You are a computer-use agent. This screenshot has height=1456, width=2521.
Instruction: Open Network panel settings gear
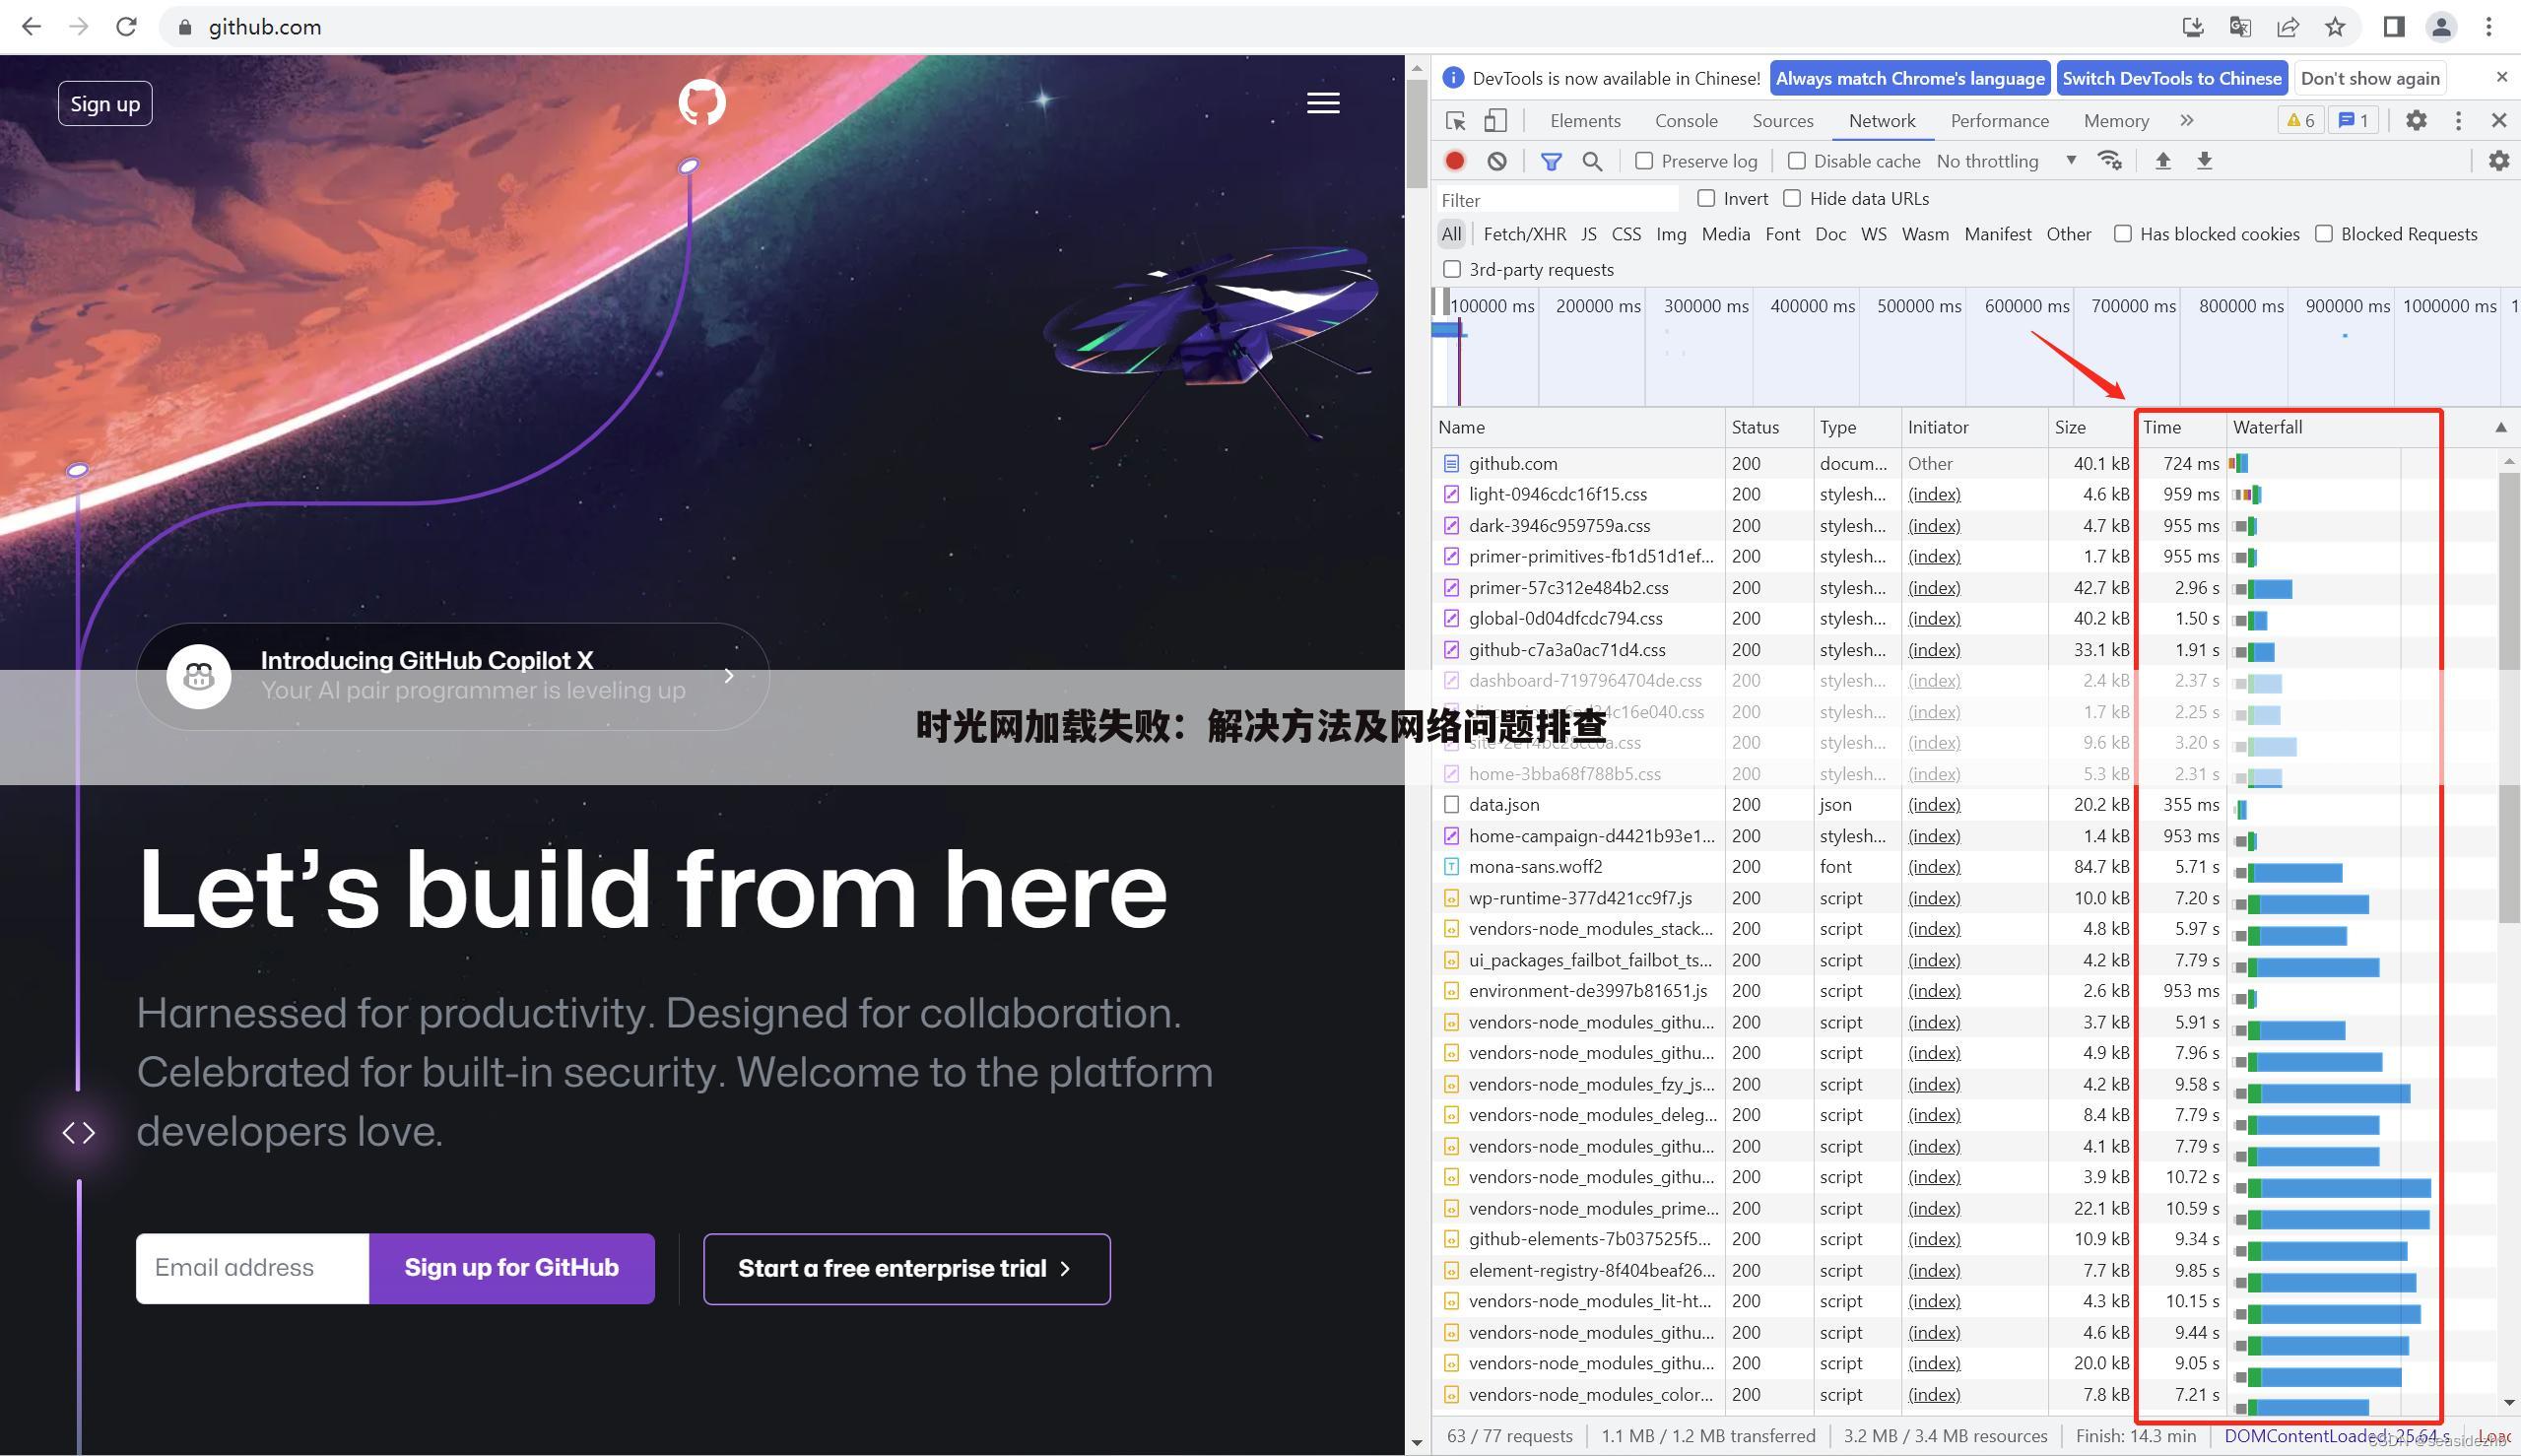coord(2498,161)
